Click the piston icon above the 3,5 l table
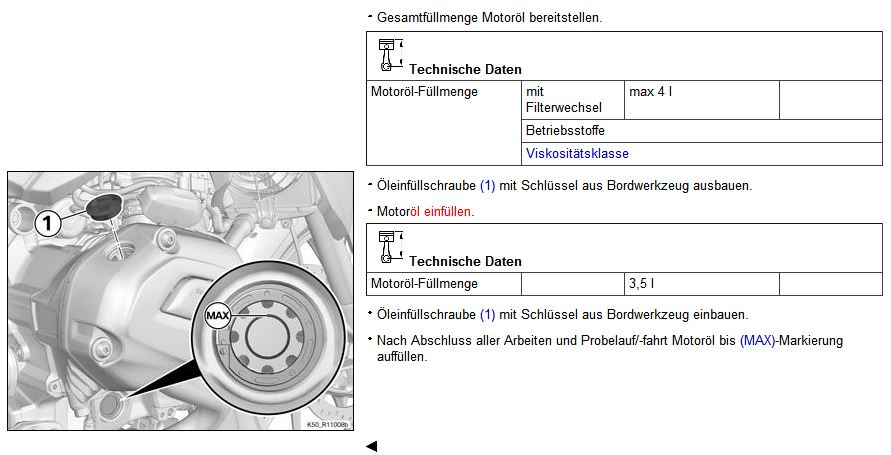Image resolution: width=891 pixels, height=455 pixels. (389, 245)
